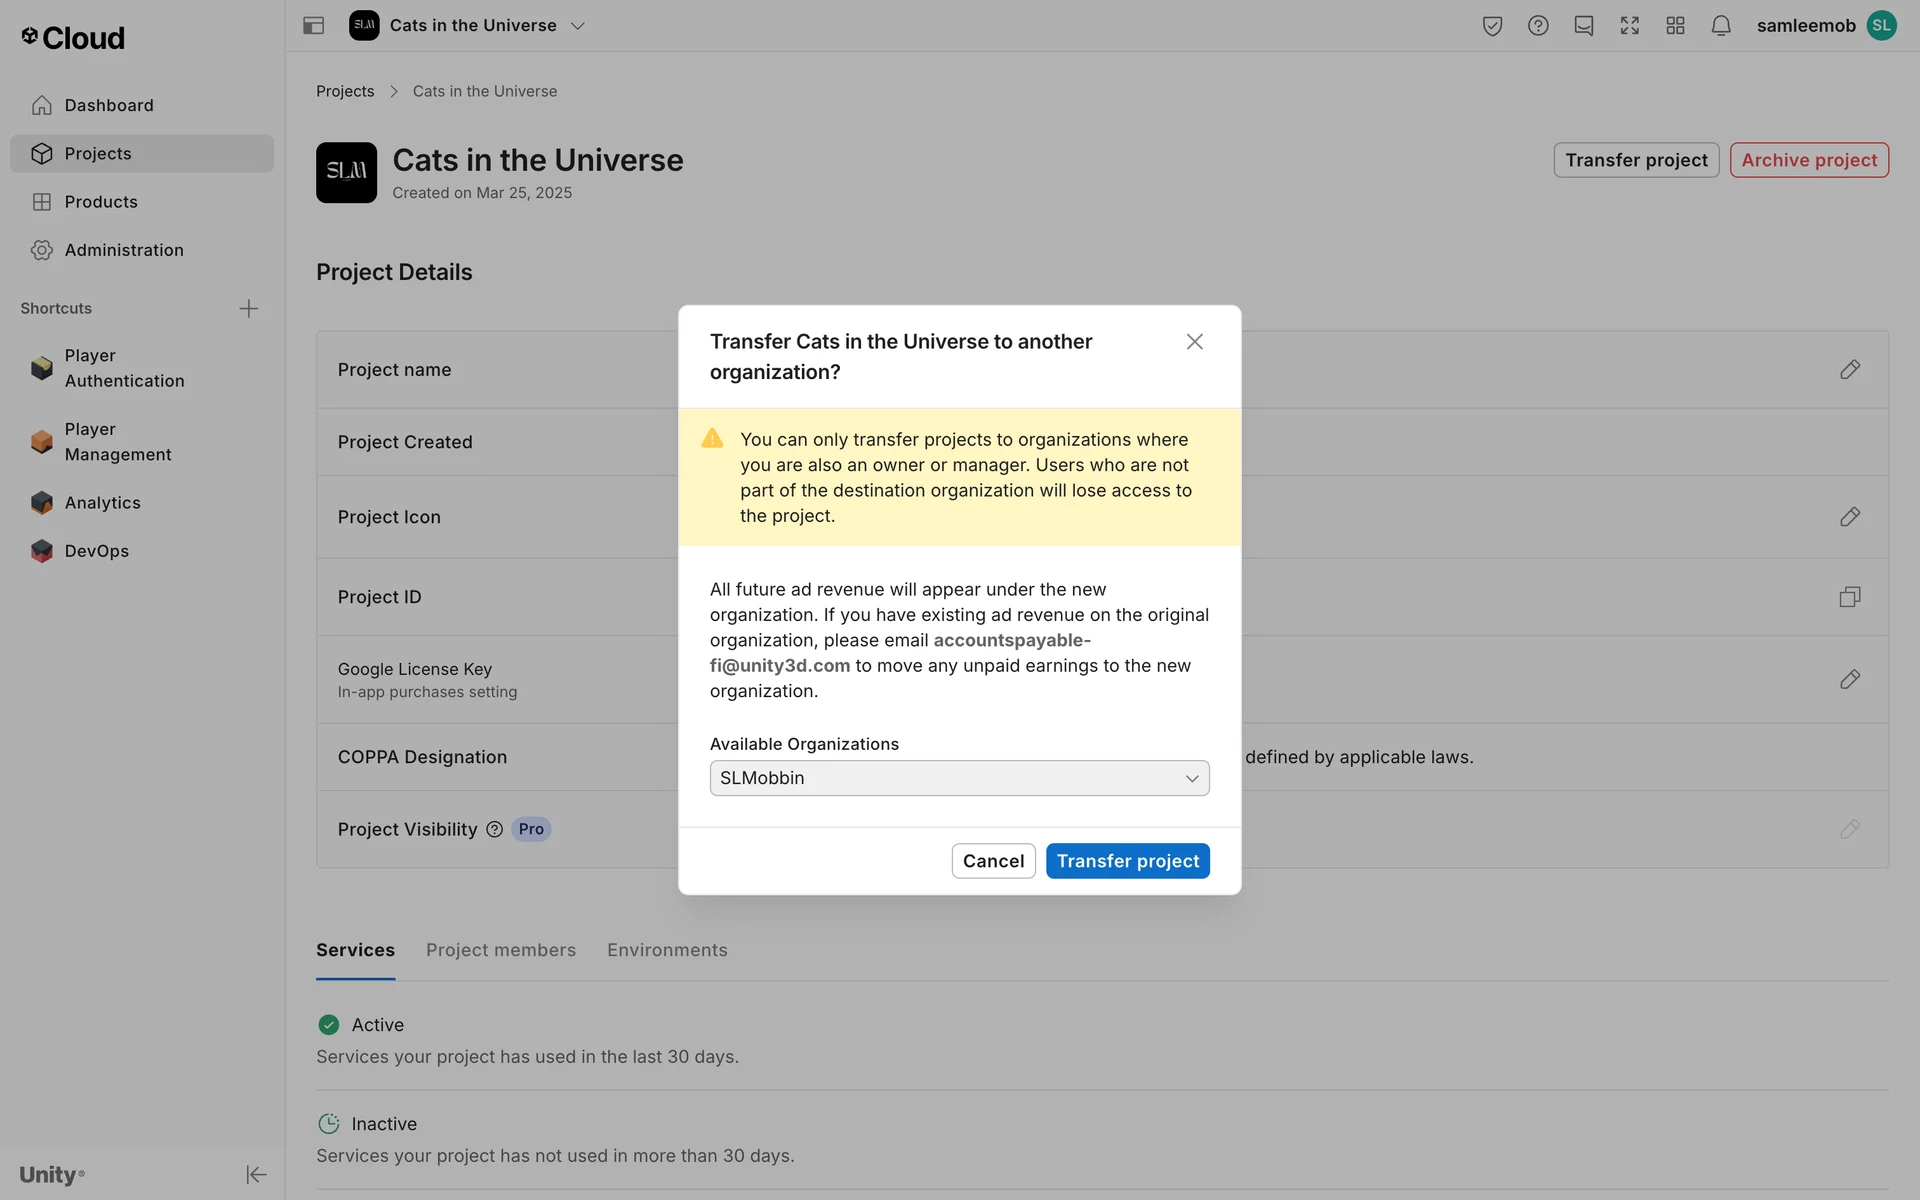Viewport: 1920px width, 1200px height.
Task: Cancel the transfer dialog
Action: pos(992,861)
